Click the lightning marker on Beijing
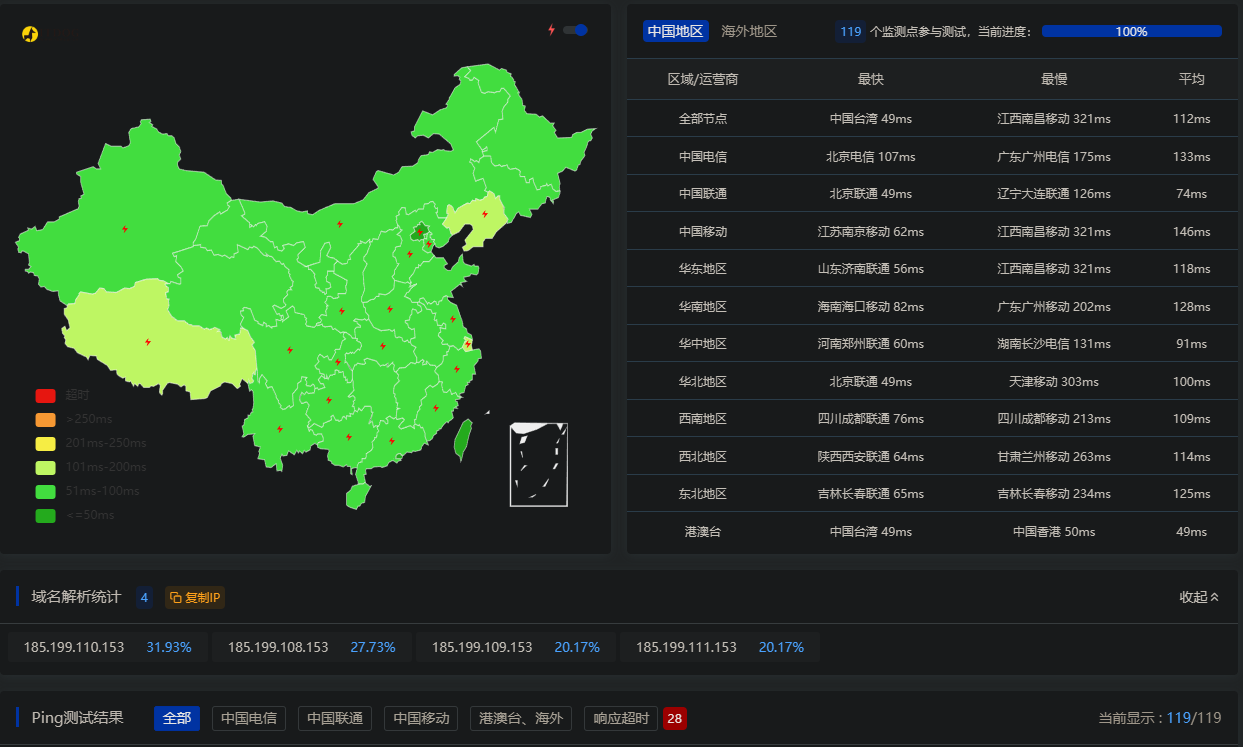The image size is (1243, 747). [421, 230]
